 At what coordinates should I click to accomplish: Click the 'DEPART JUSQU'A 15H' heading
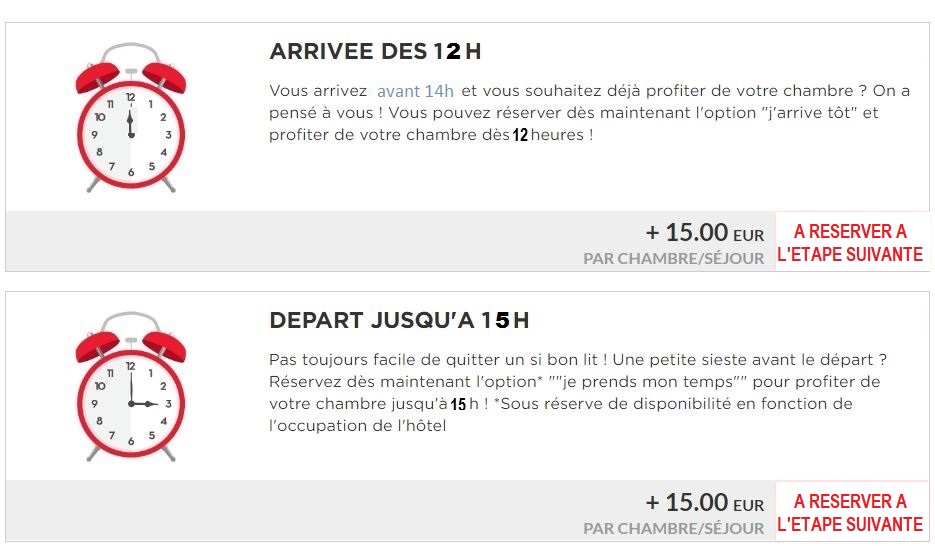click(399, 321)
